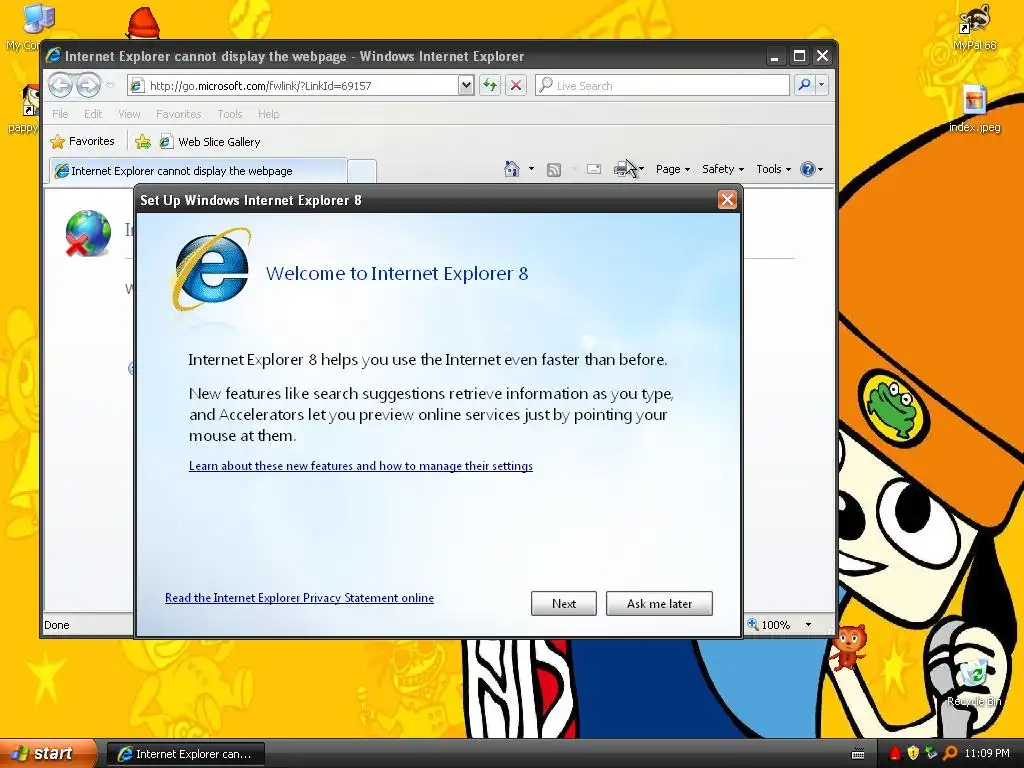Maximize the Internet Explorer window

[x=799, y=56]
